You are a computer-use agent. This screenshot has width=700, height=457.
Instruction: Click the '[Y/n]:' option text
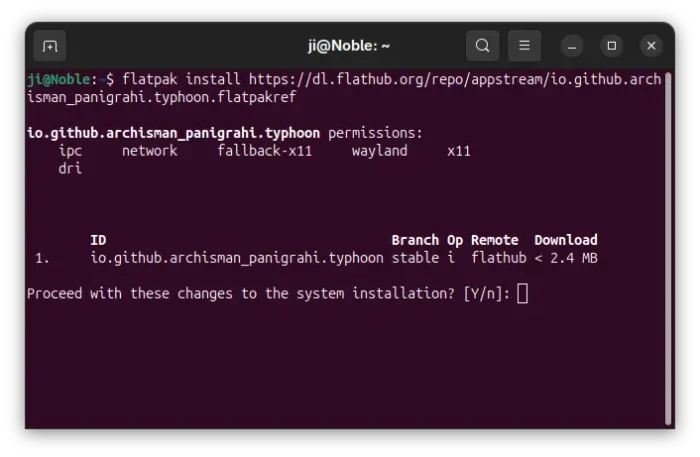[487, 294]
